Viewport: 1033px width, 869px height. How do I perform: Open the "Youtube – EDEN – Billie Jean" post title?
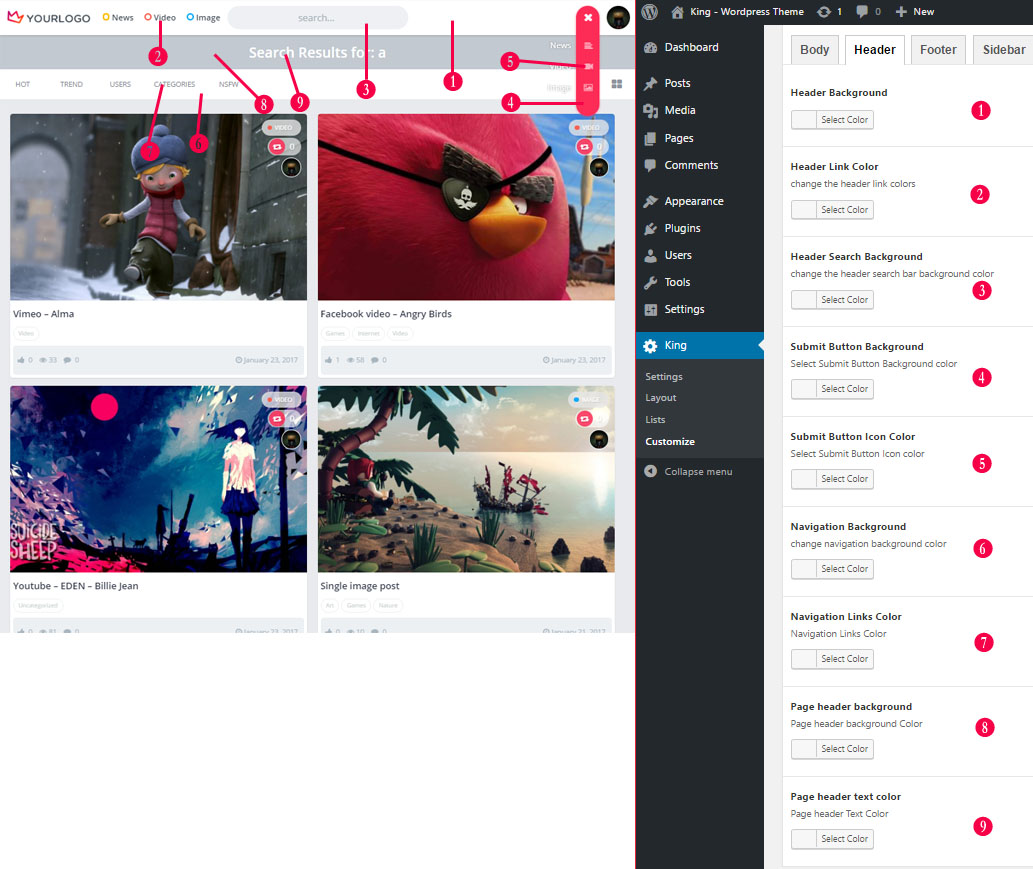pyautogui.click(x=76, y=586)
